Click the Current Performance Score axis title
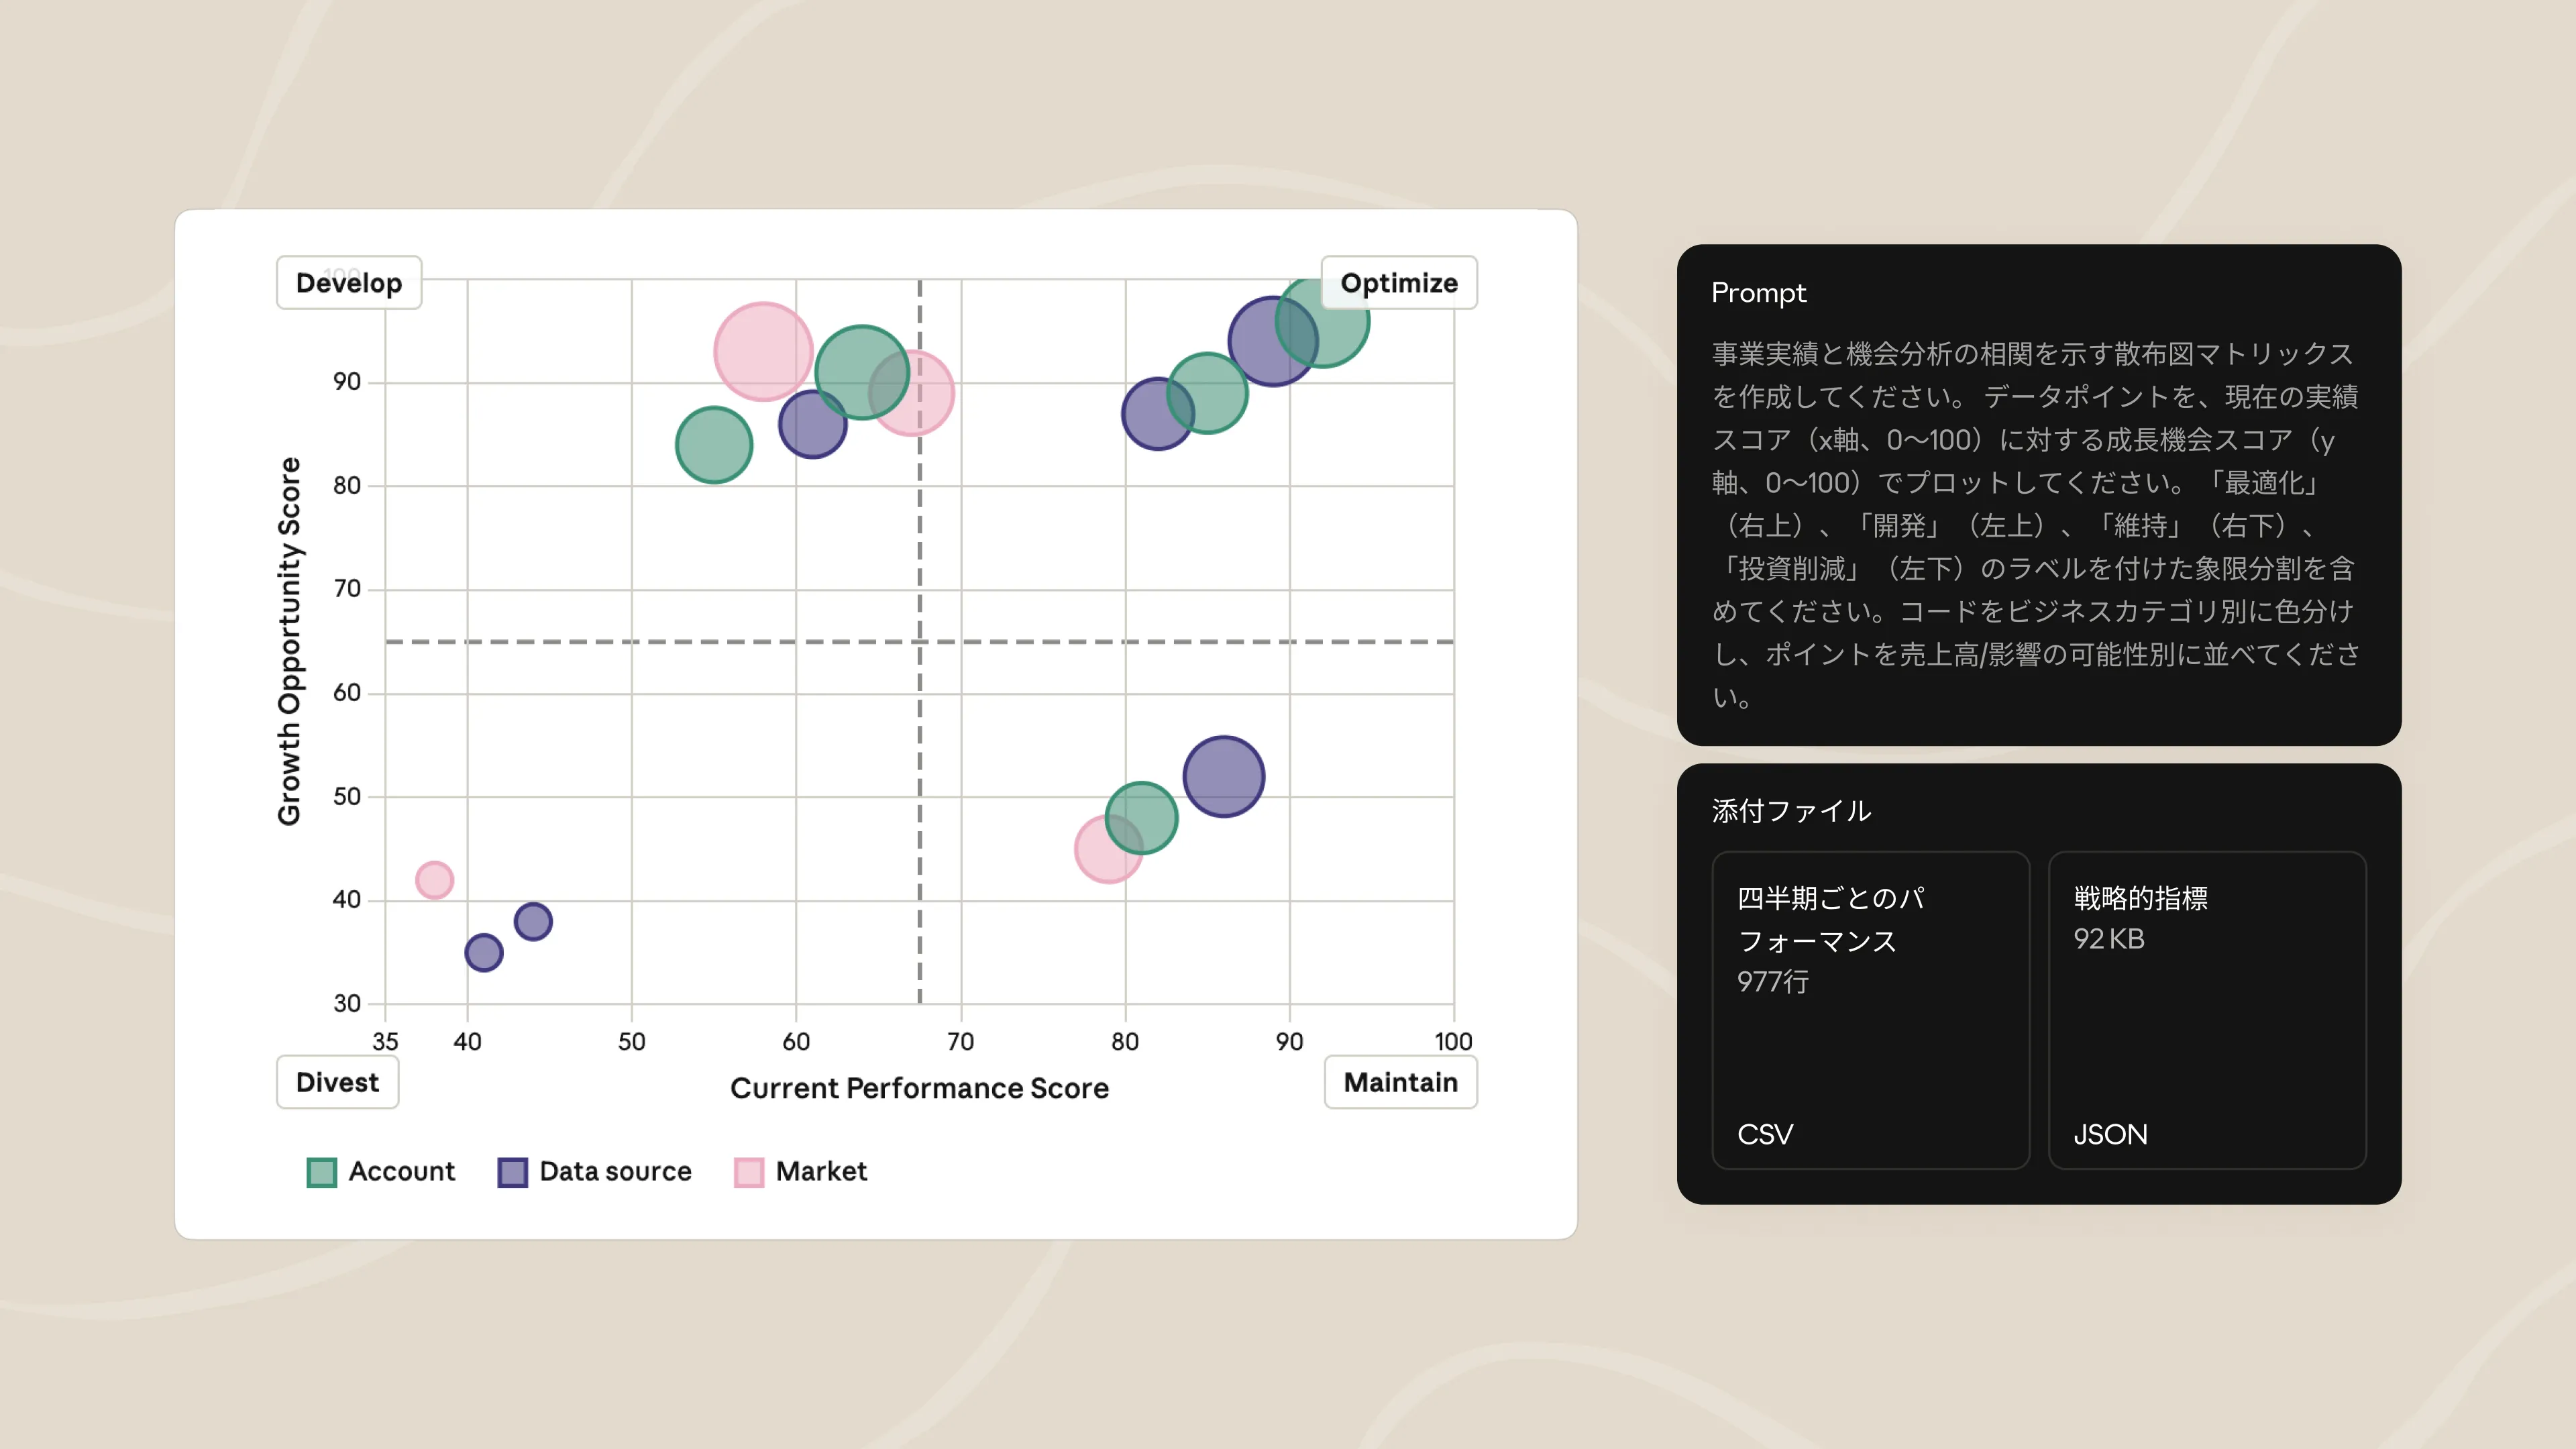This screenshot has width=2576, height=1449. coord(919,1088)
